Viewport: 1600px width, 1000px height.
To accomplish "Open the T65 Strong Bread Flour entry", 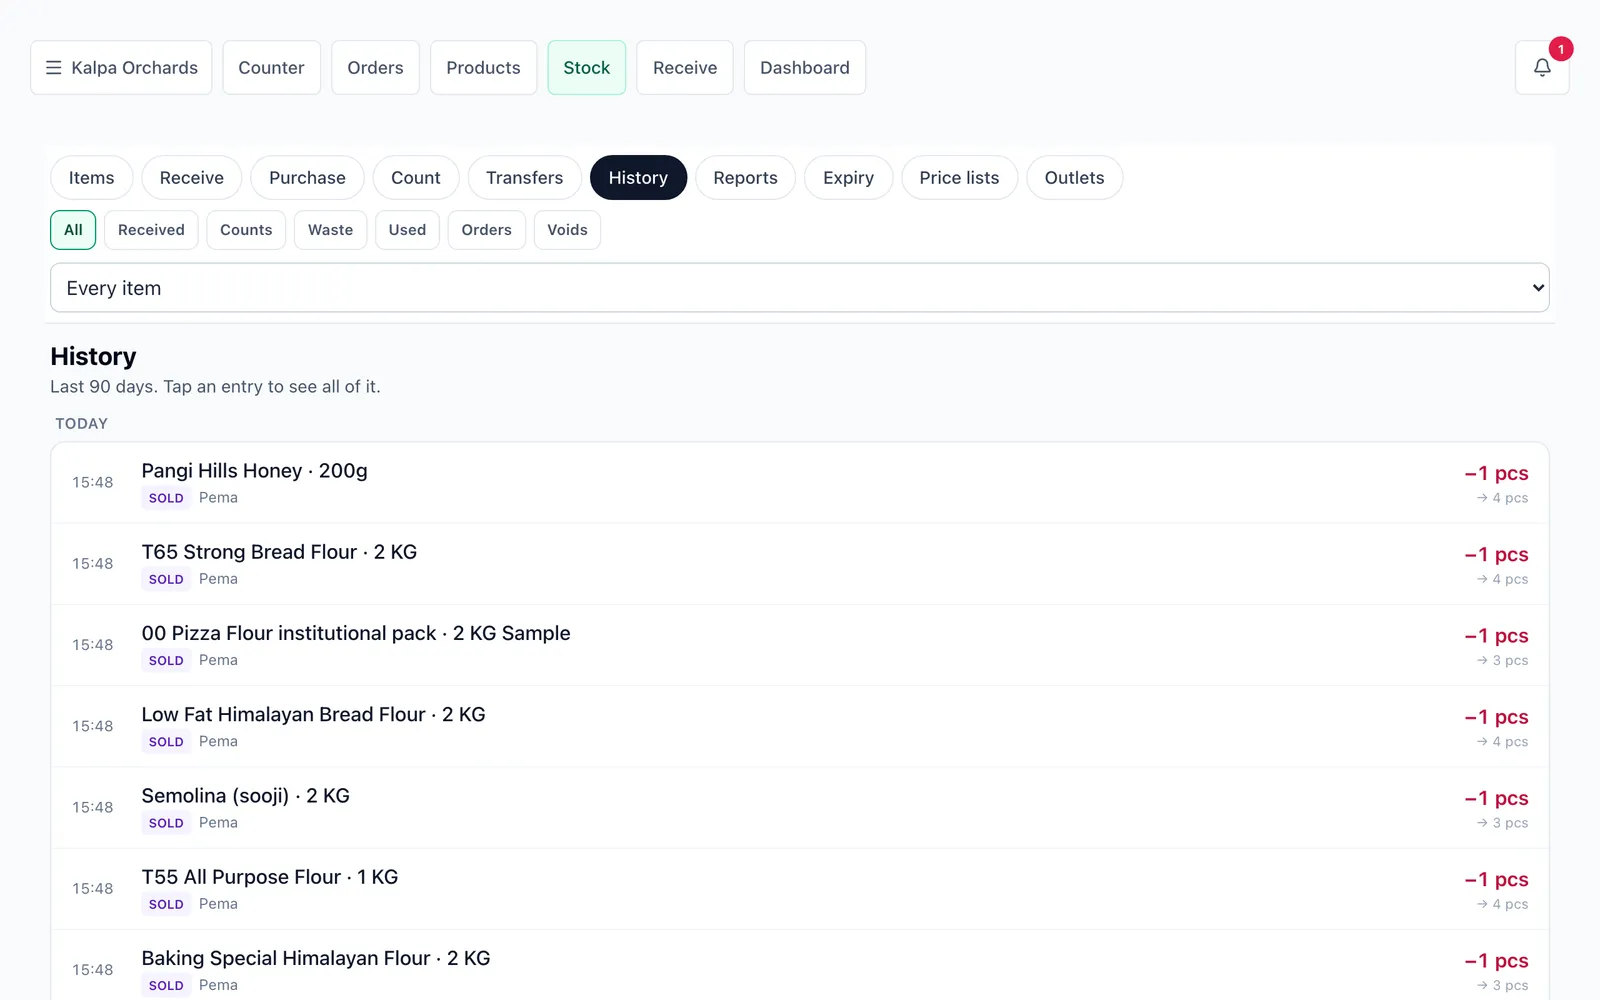I will (800, 564).
